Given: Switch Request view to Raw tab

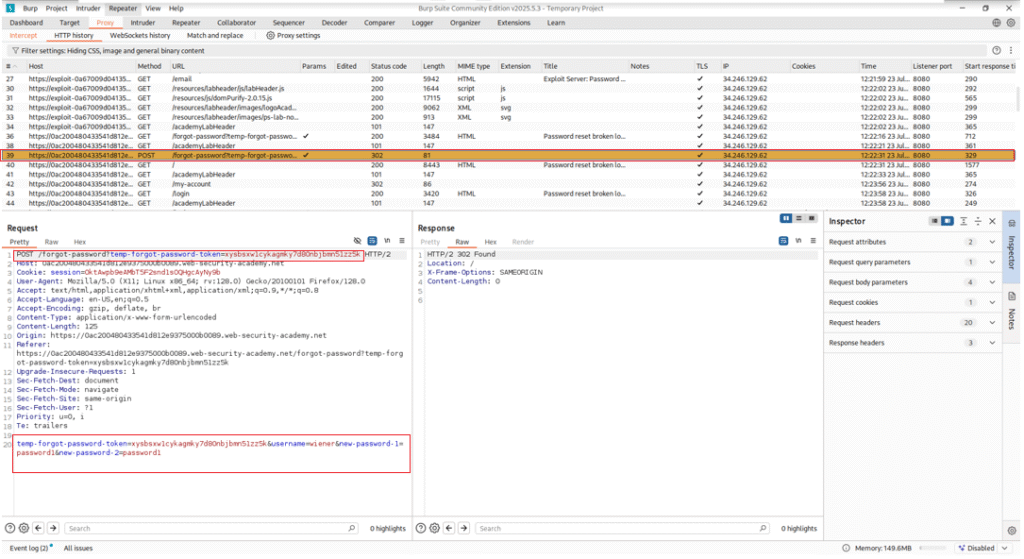Looking at the screenshot, I should coord(51,242).
